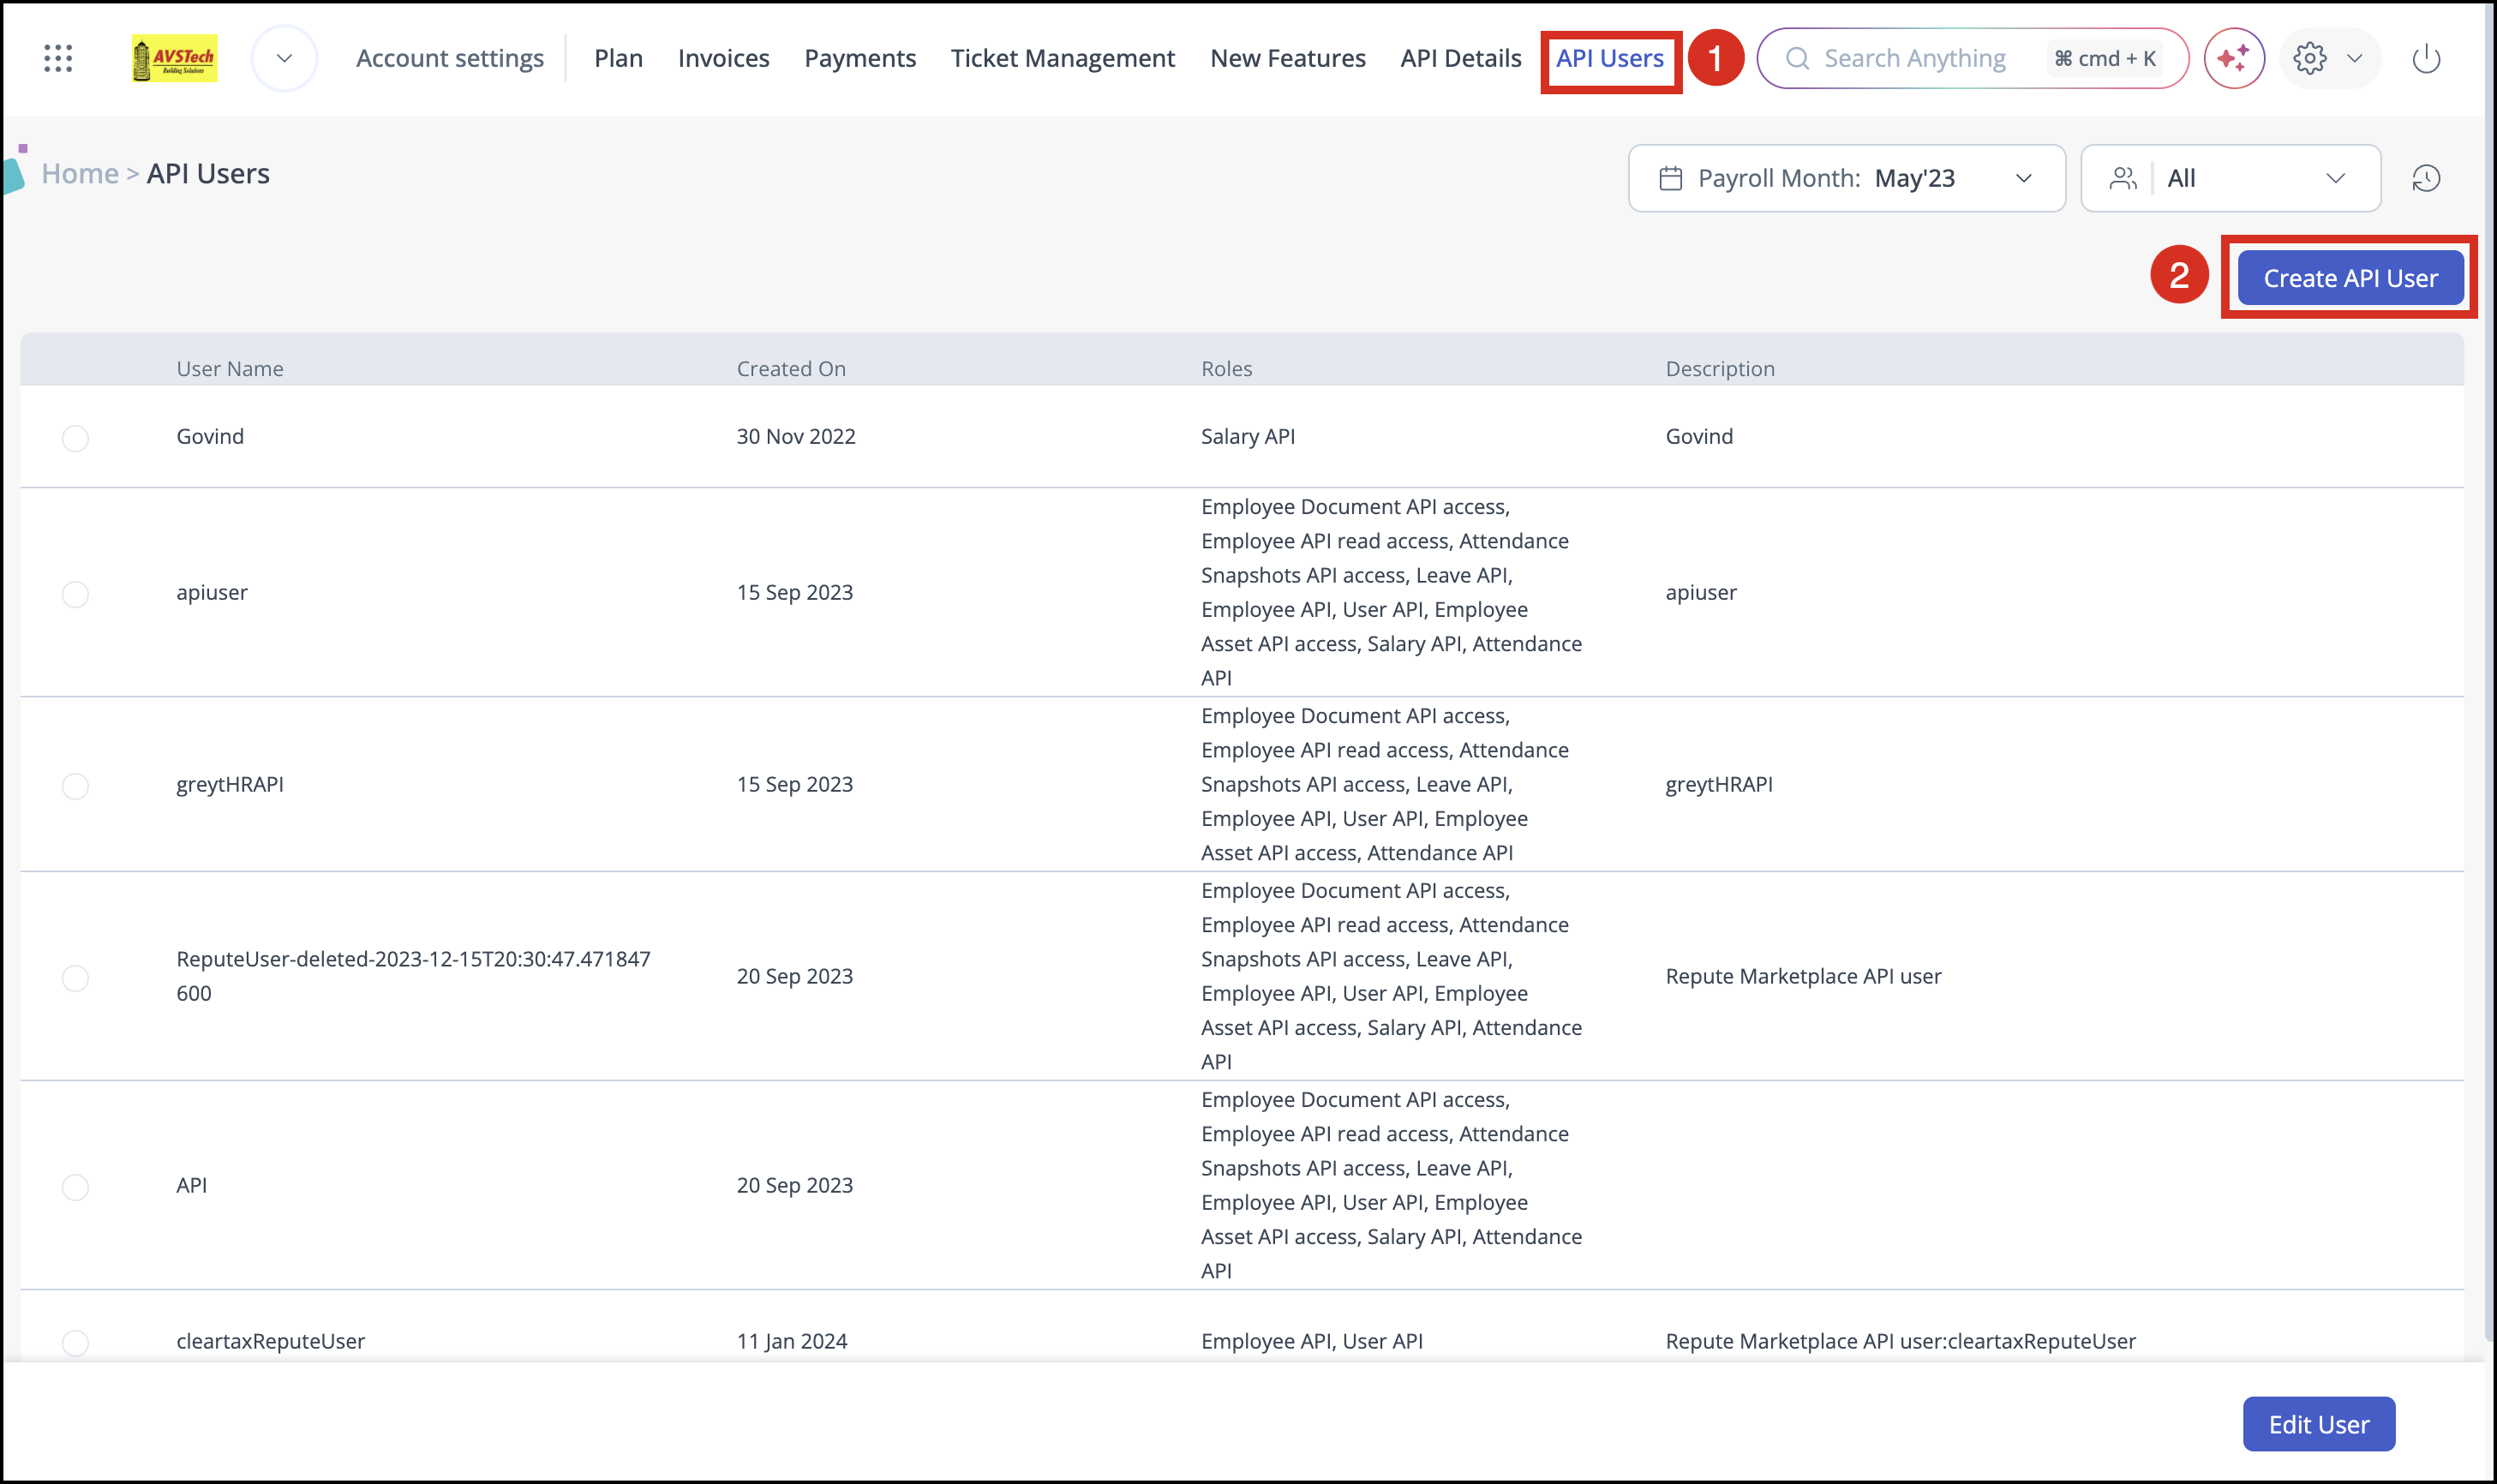
Task: Click the Search Anything input field
Action: [1914, 58]
